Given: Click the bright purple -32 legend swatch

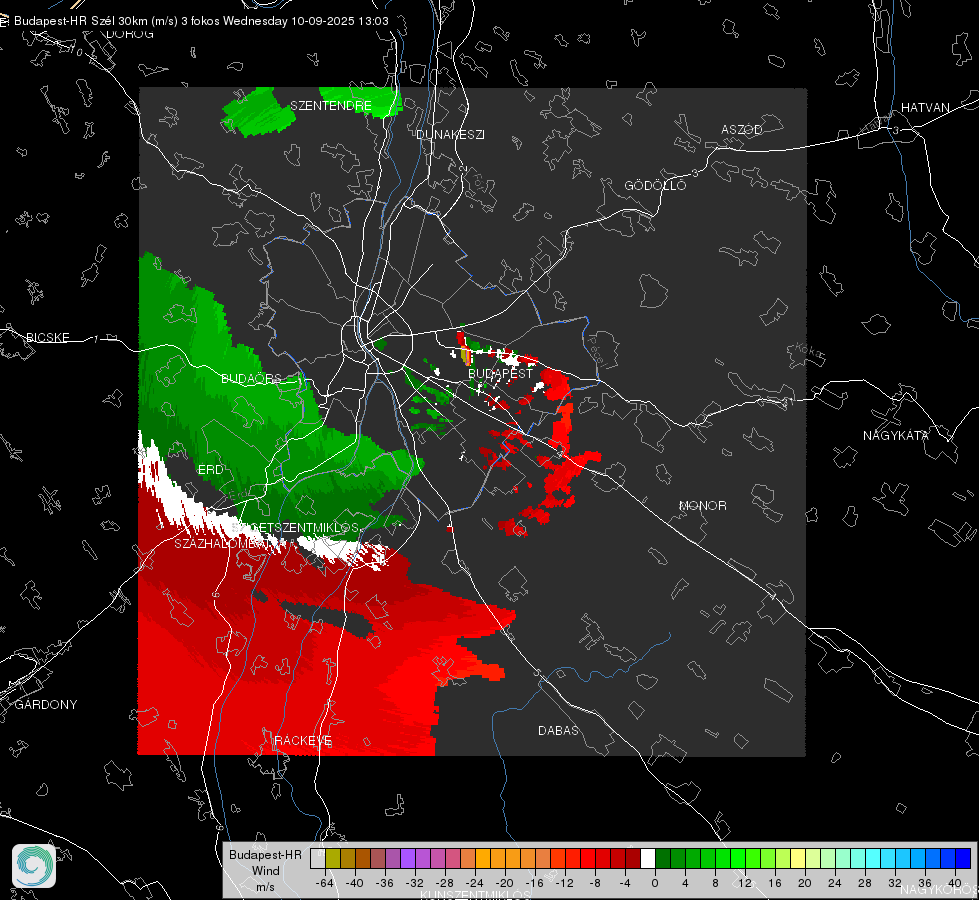Looking at the screenshot, I should 408,859.
